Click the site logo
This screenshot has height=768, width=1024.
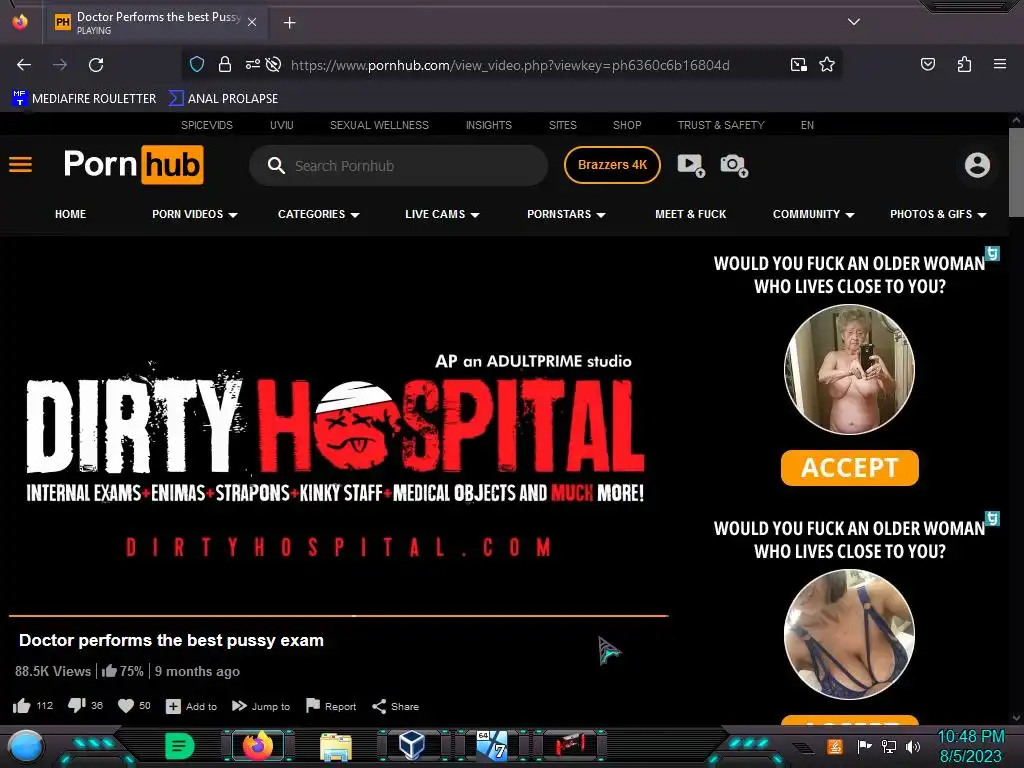pyautogui.click(x=133, y=165)
